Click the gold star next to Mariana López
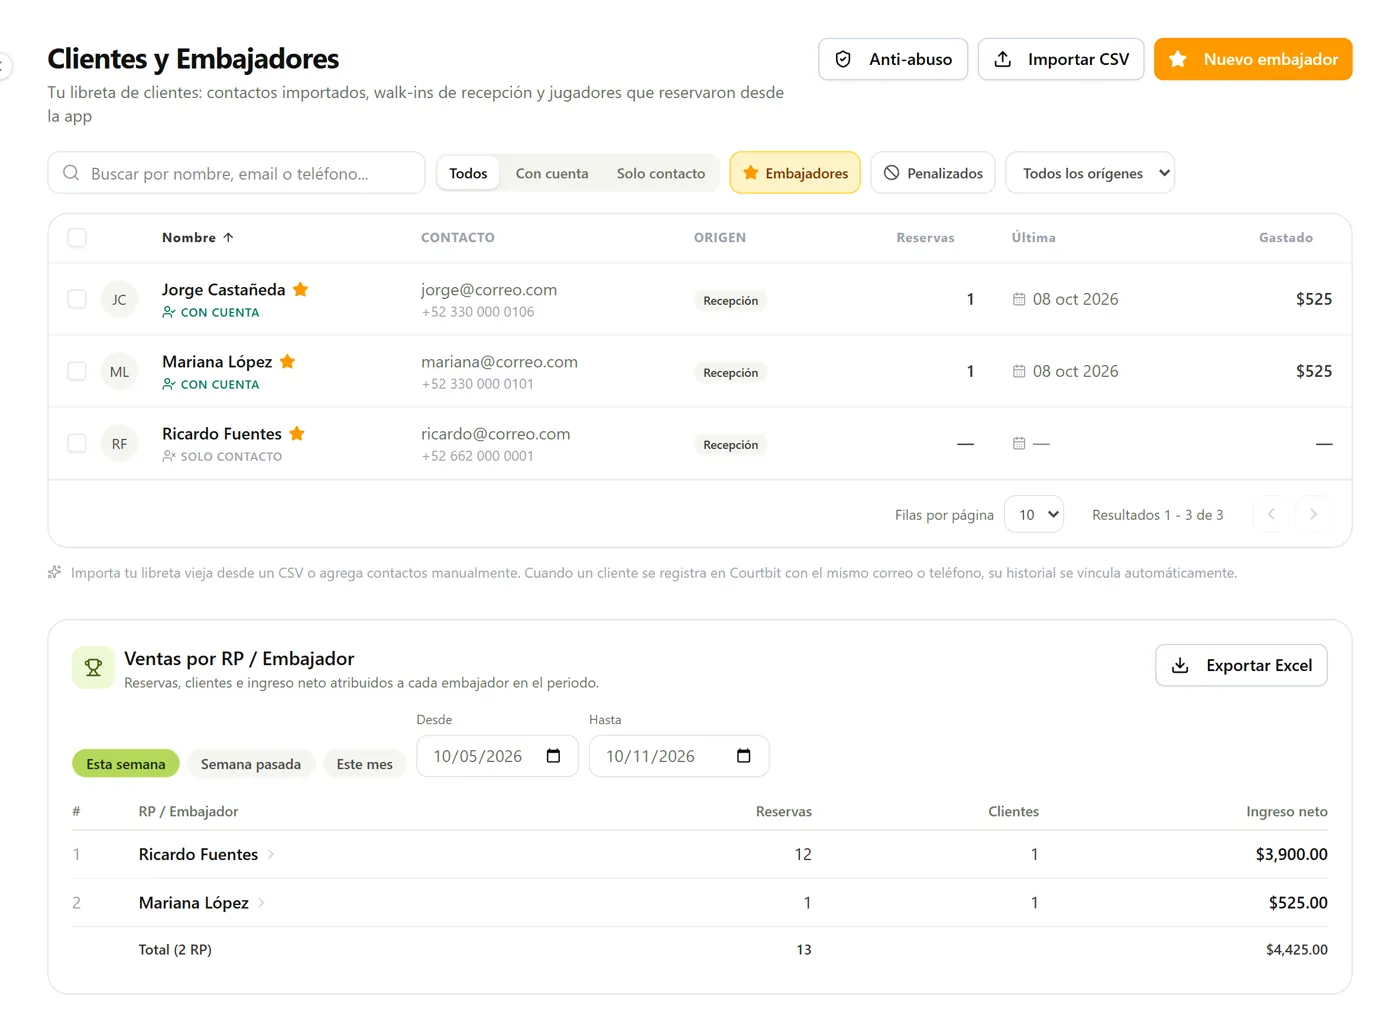The width and height of the screenshot is (1400, 1016). (x=287, y=361)
